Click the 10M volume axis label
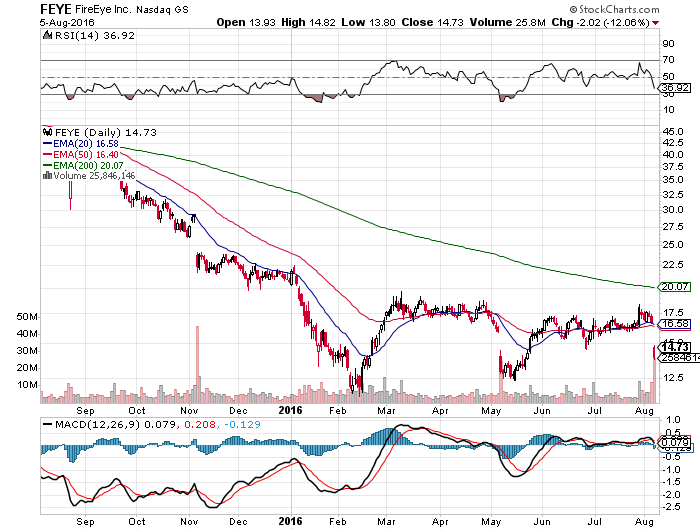The image size is (700, 530). (27, 385)
